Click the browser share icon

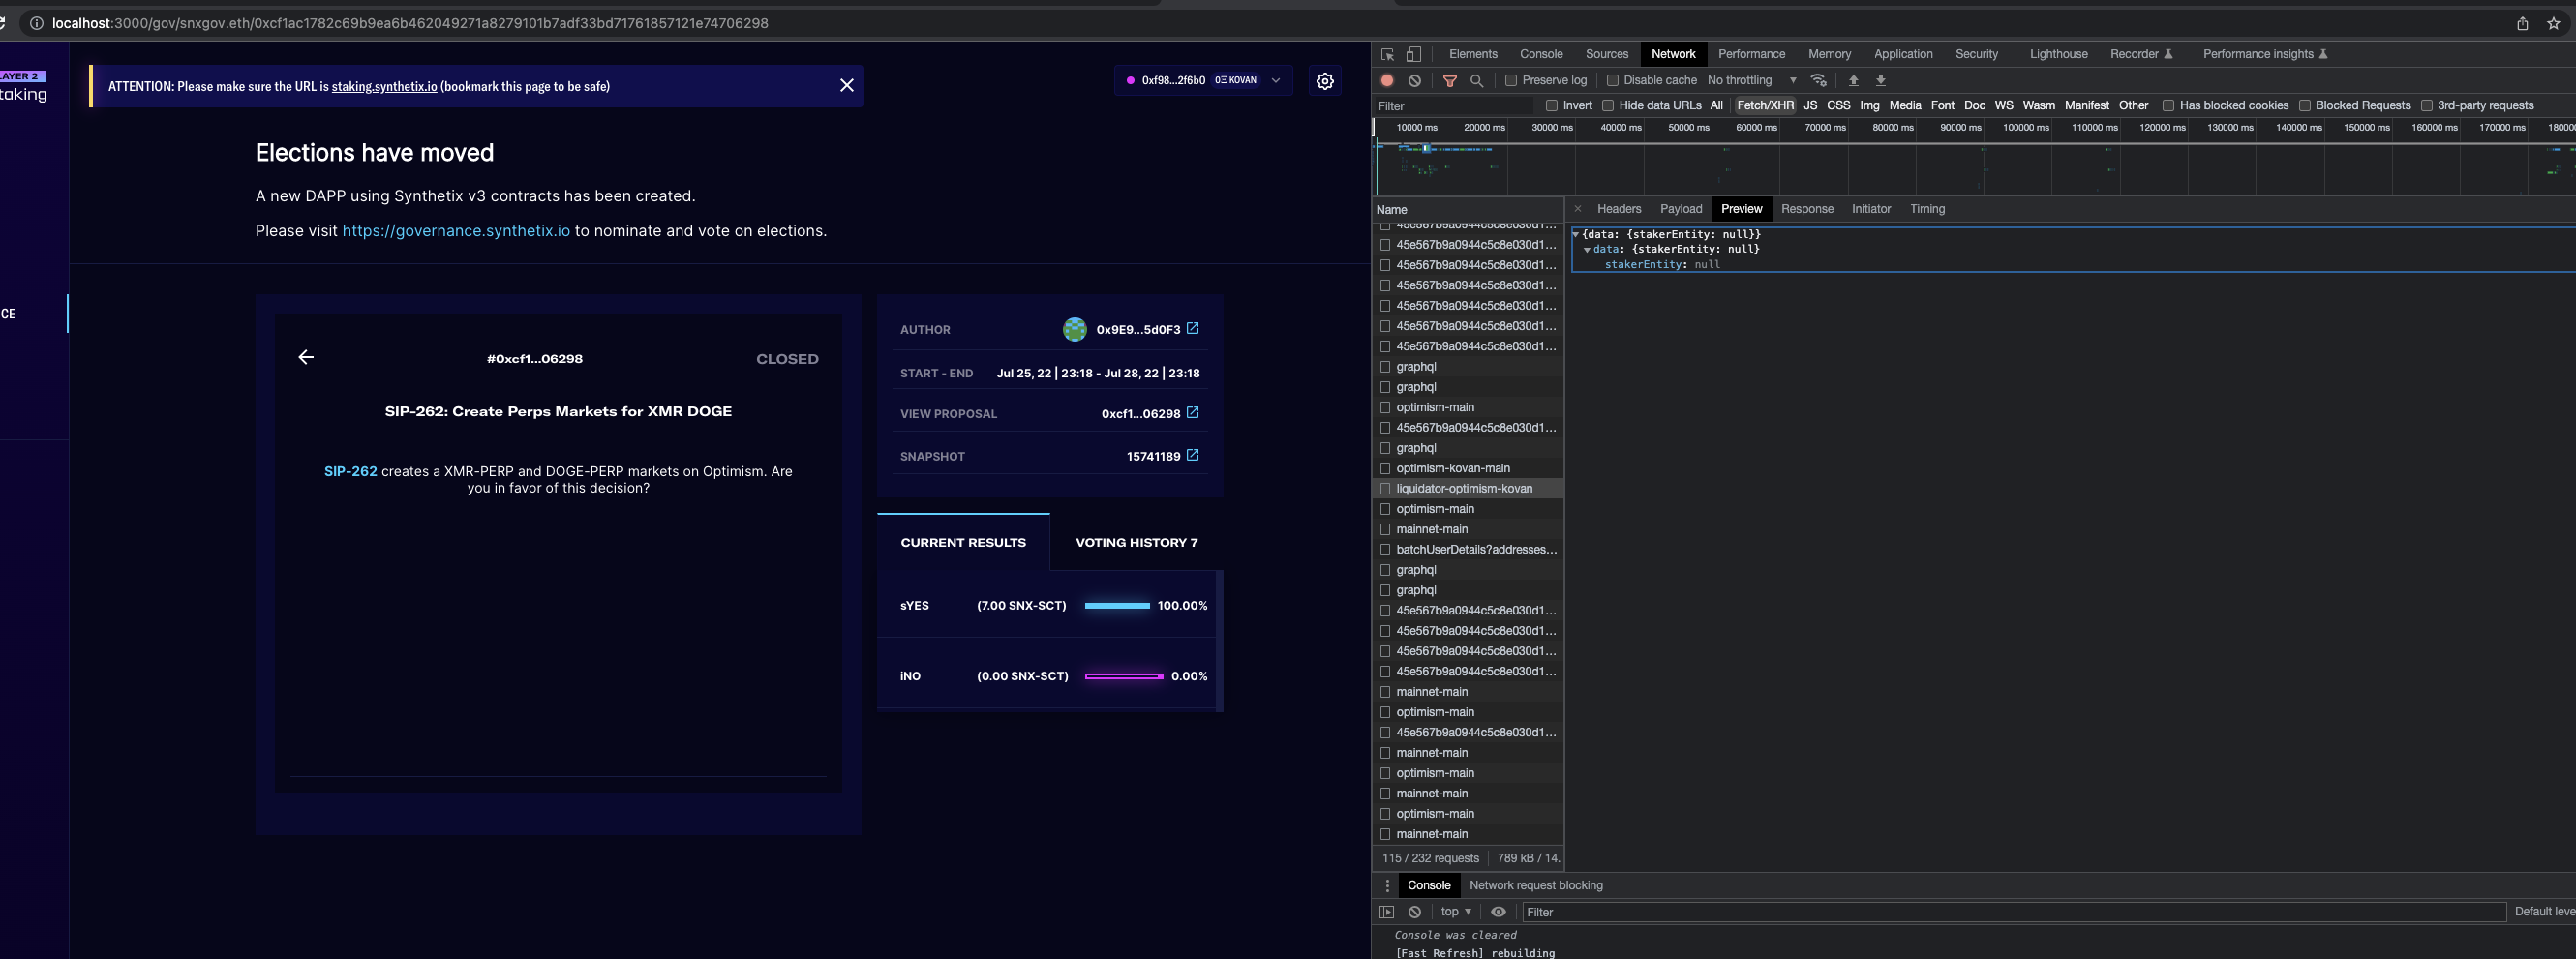pos(2522,23)
